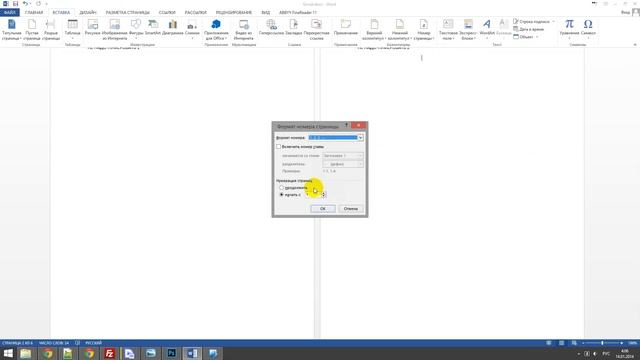Switch to the ВИД tab

(266, 13)
